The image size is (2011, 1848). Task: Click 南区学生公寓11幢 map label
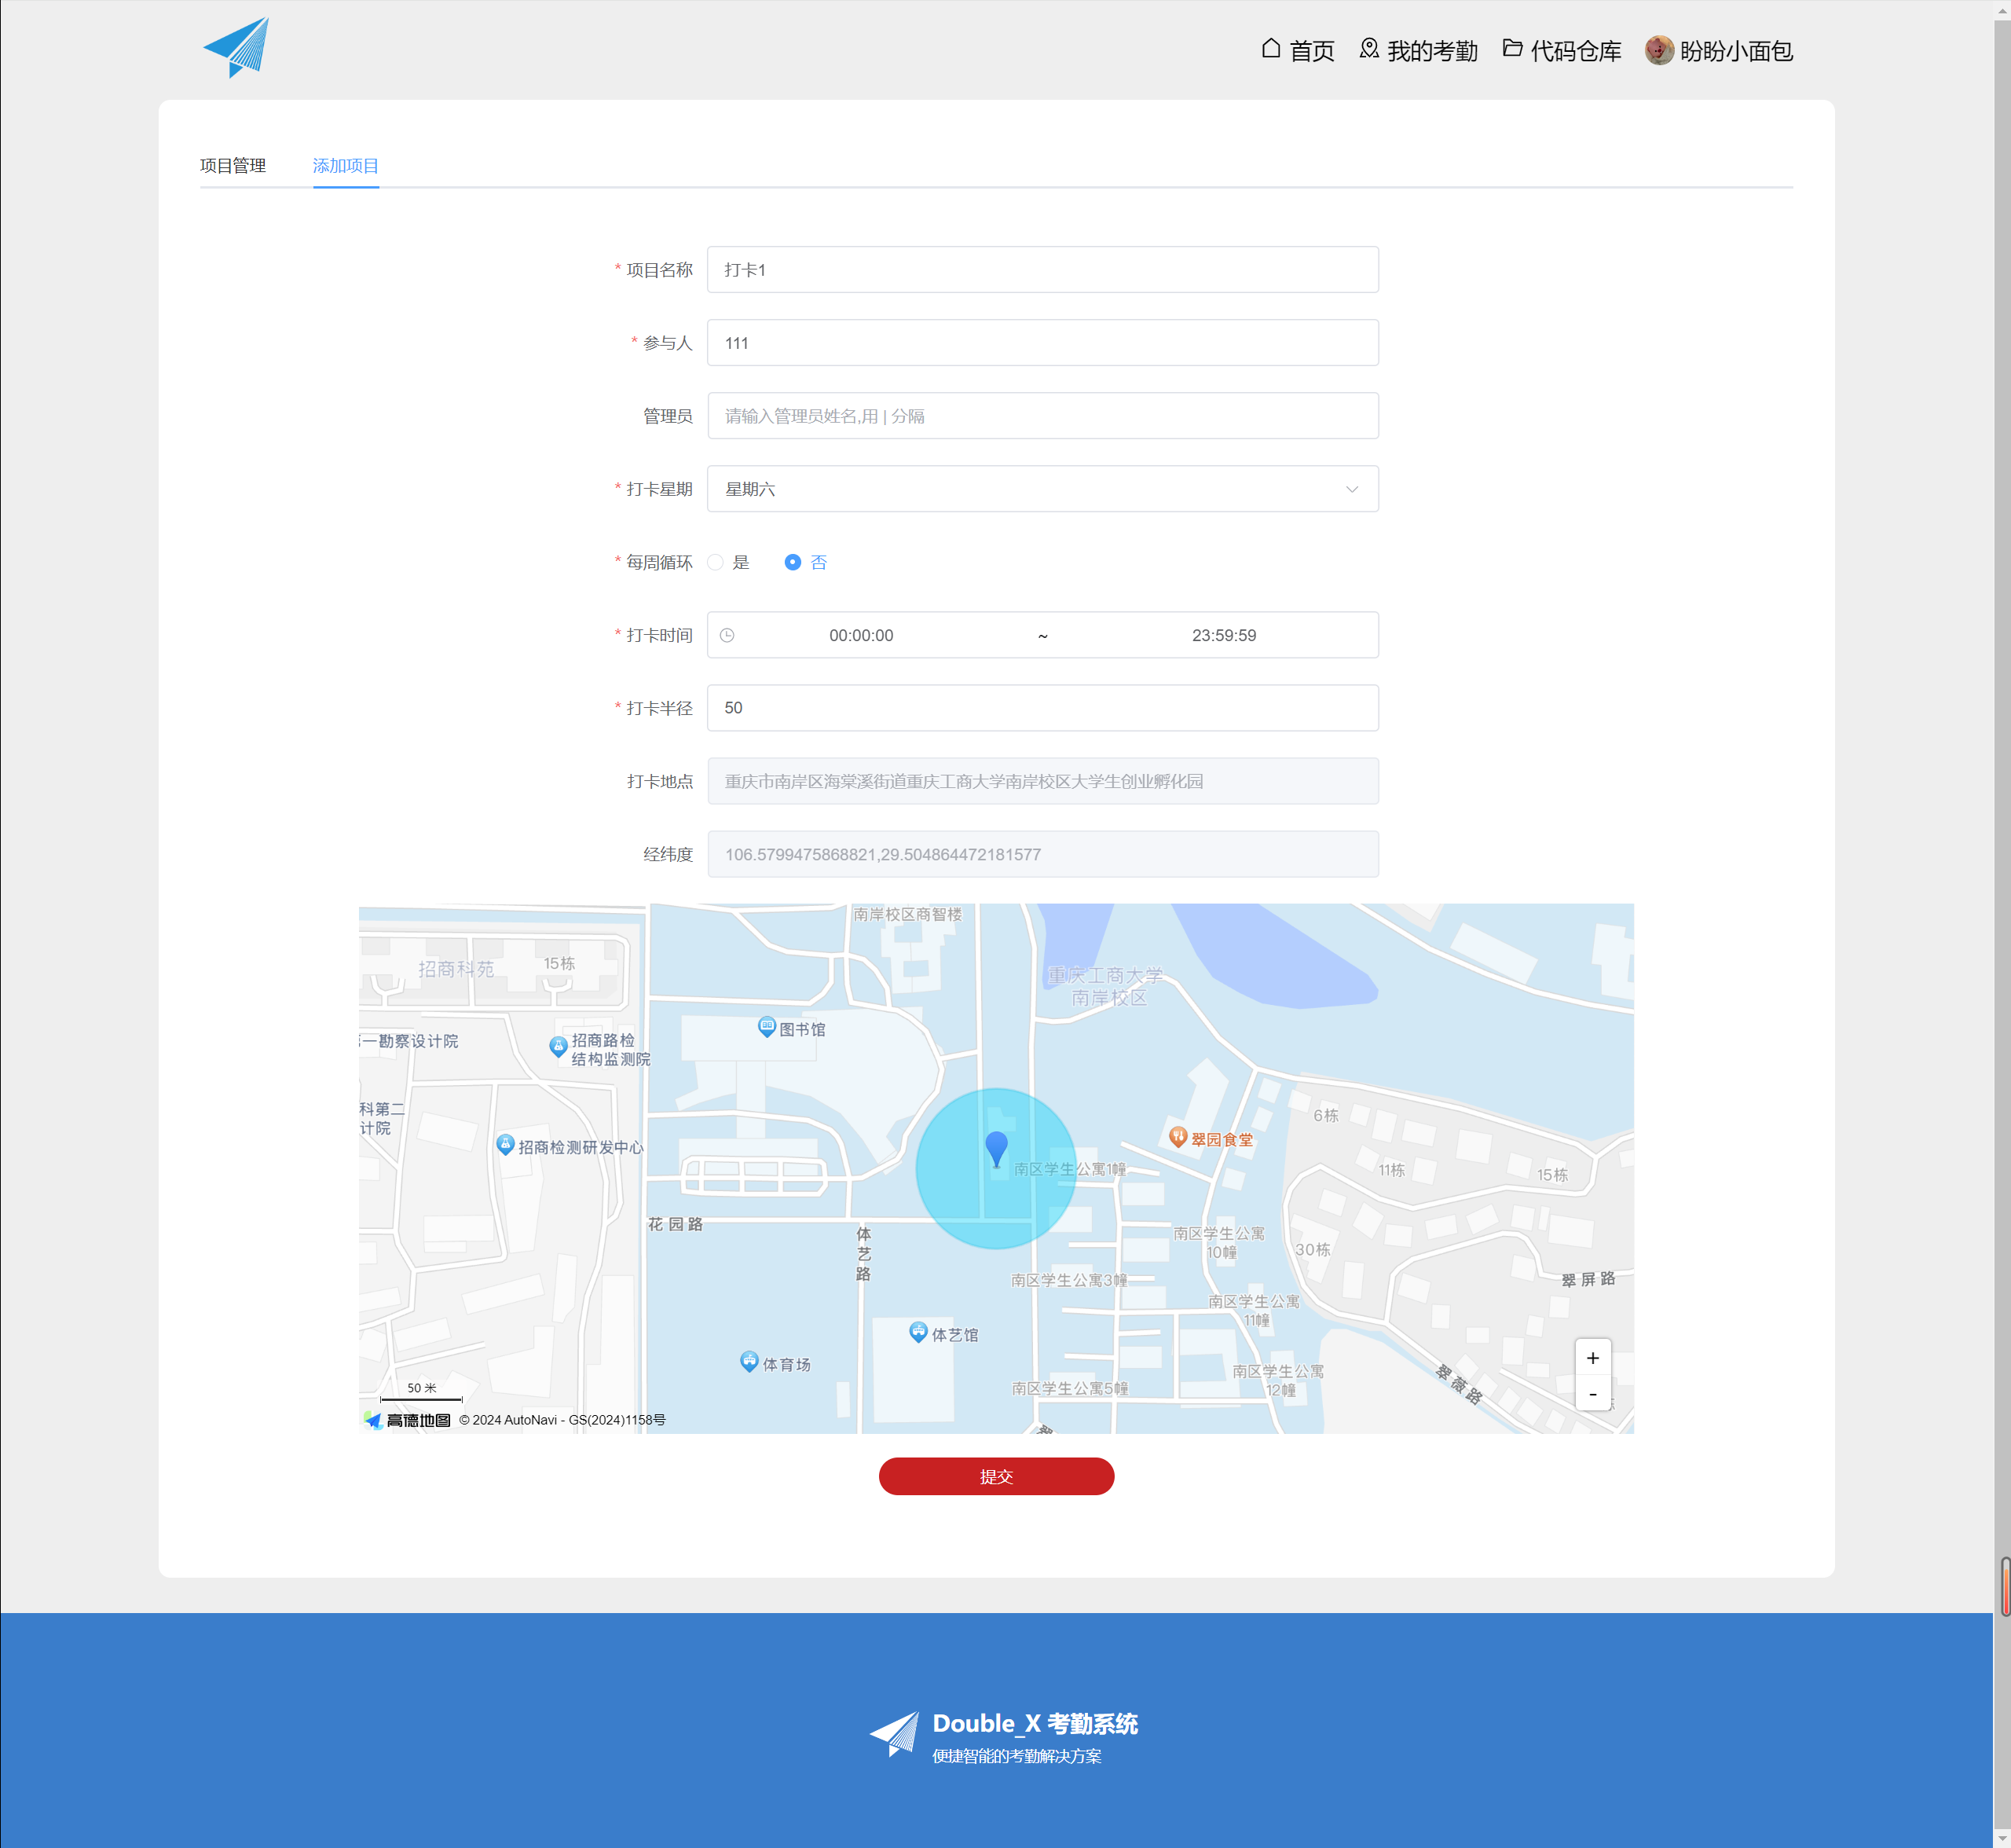pos(1255,1310)
